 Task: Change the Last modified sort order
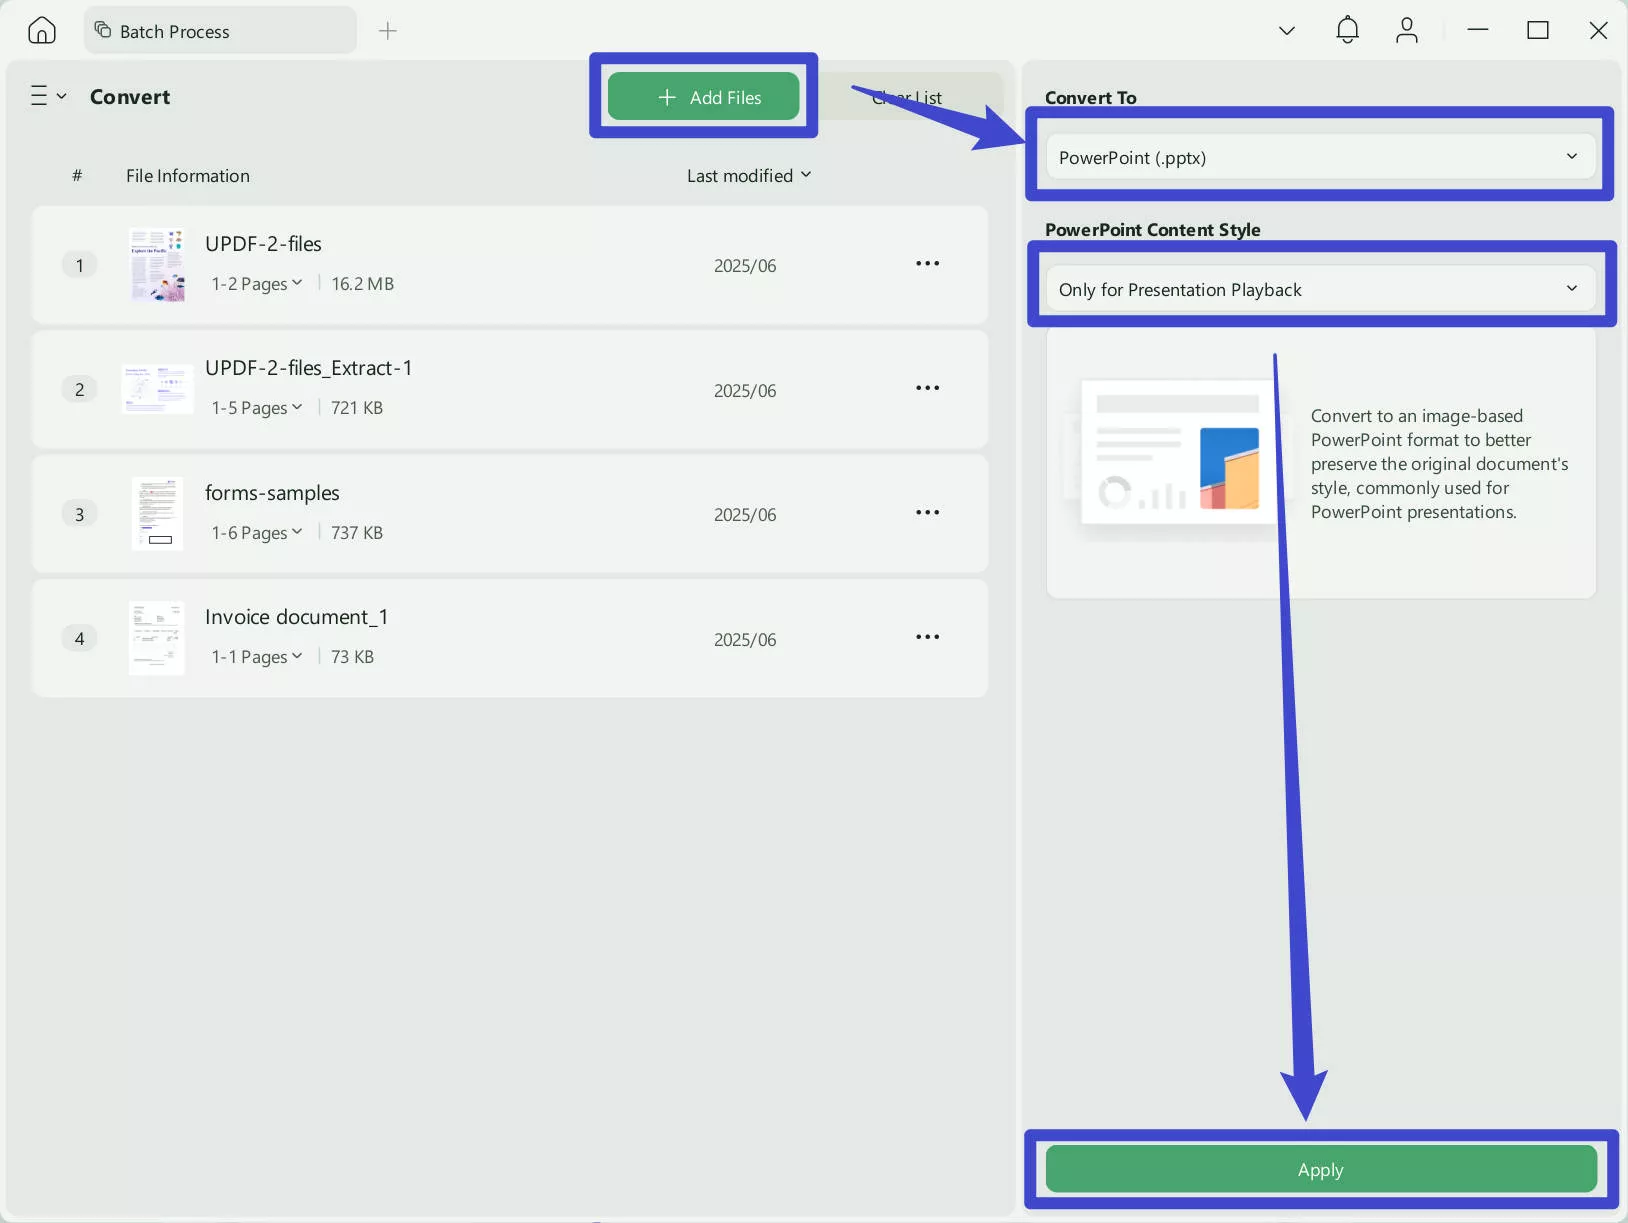coord(749,176)
